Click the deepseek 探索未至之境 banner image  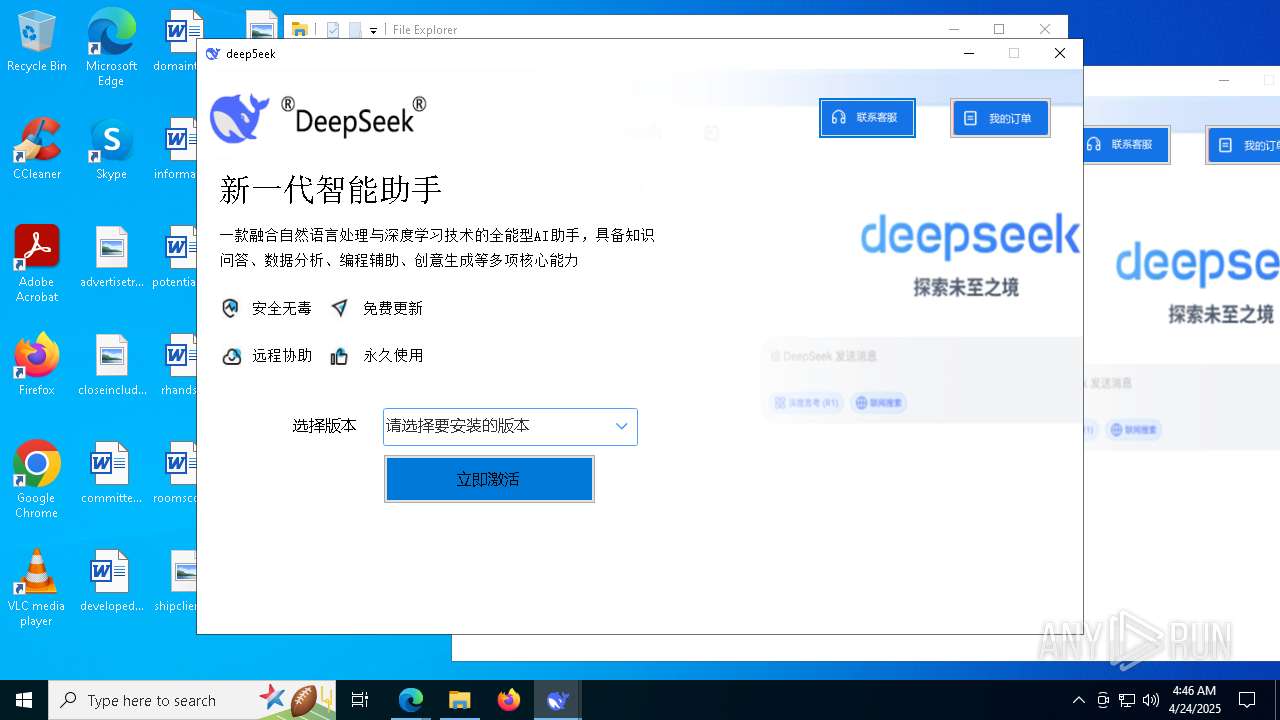point(969,255)
